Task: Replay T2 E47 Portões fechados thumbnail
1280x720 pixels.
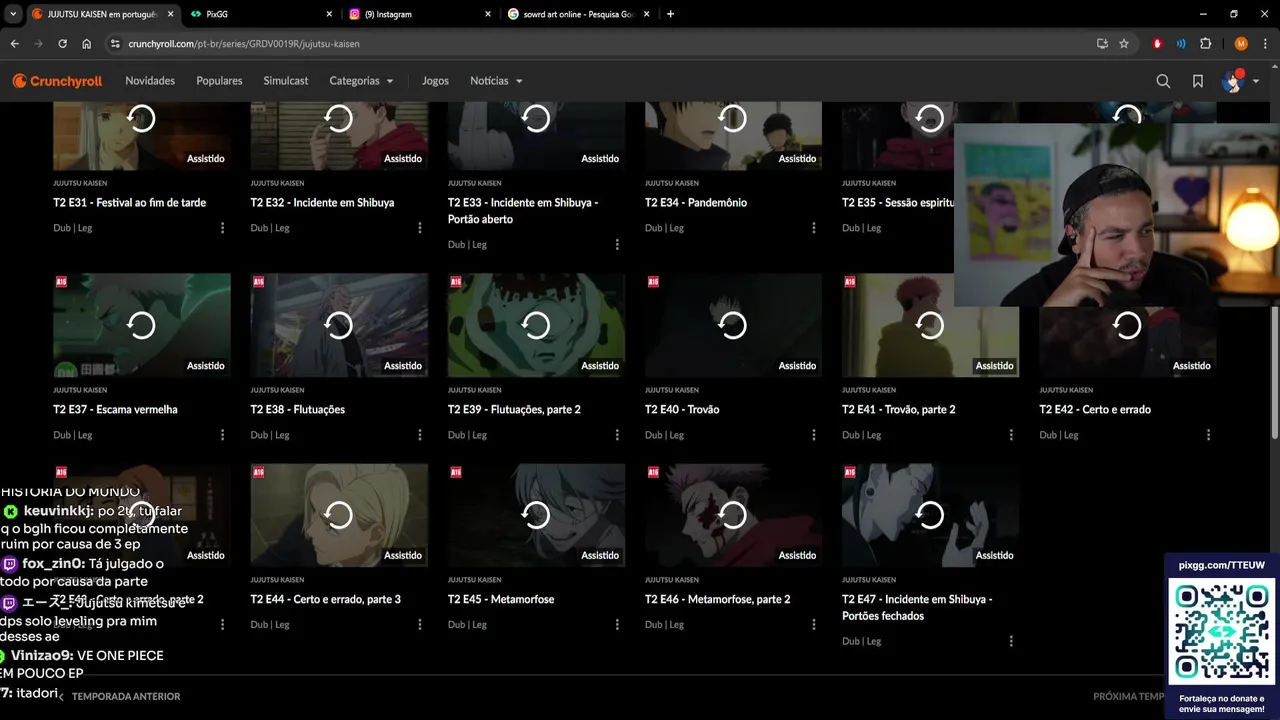Action: (x=930, y=515)
